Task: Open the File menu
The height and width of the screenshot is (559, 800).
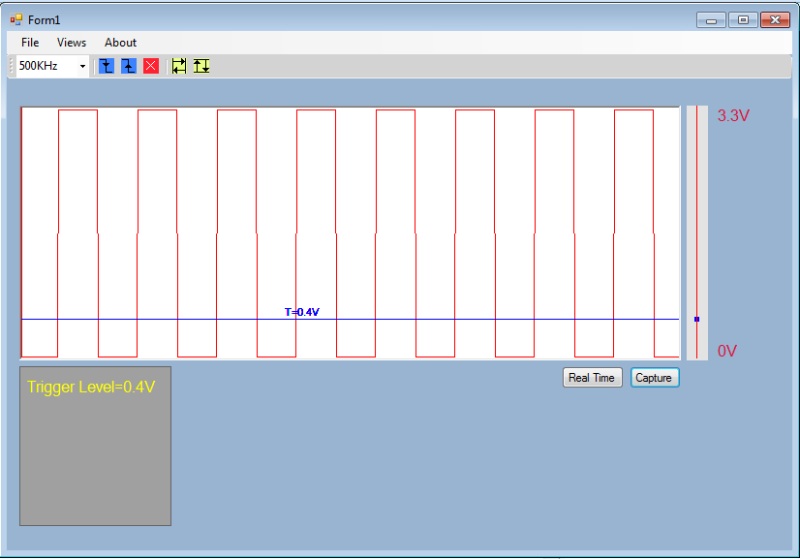Action: pos(30,42)
